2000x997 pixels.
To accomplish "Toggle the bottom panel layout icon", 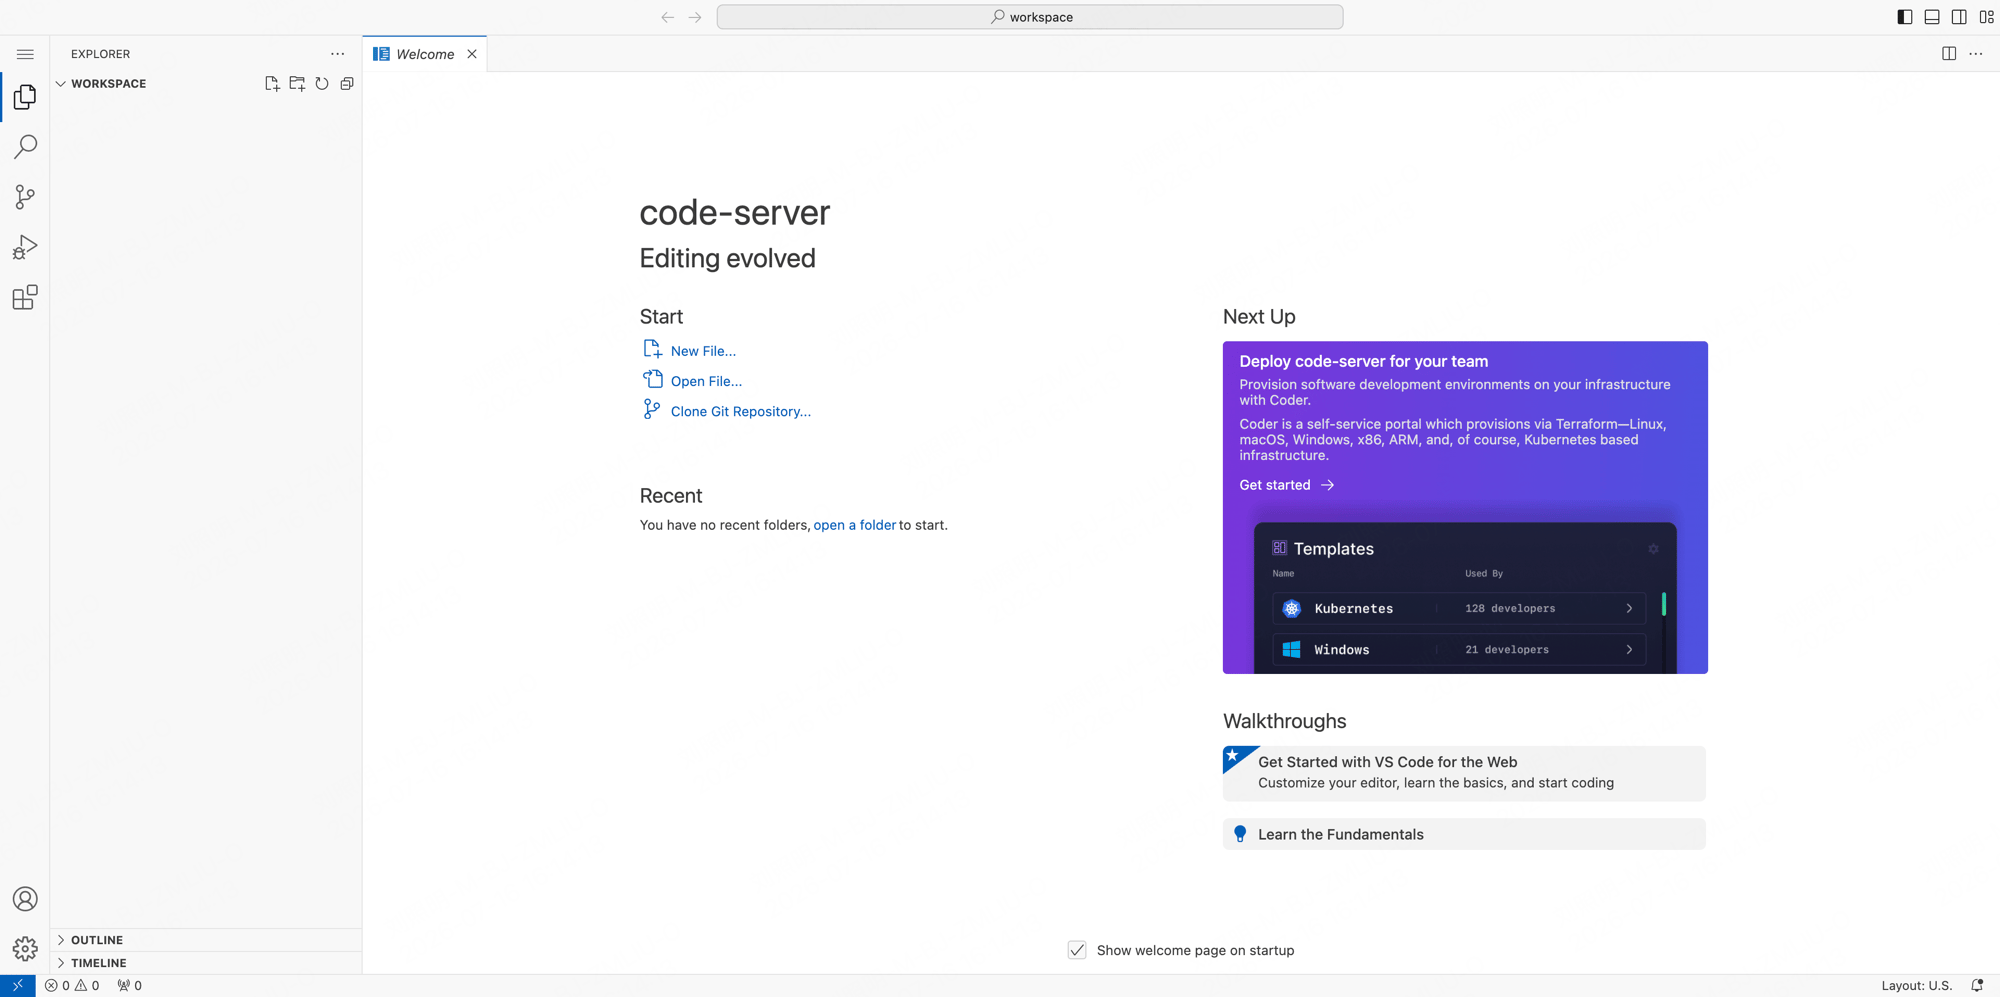I will 1932,17.
